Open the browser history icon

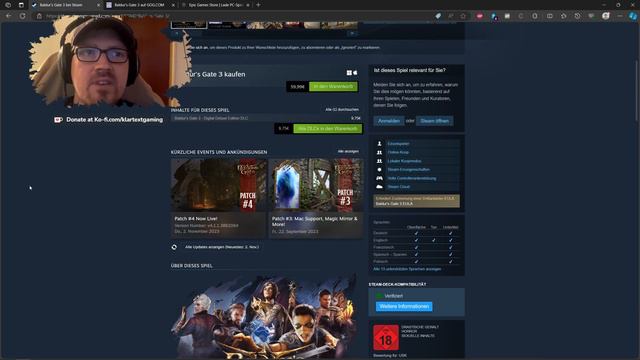(x=577, y=16)
